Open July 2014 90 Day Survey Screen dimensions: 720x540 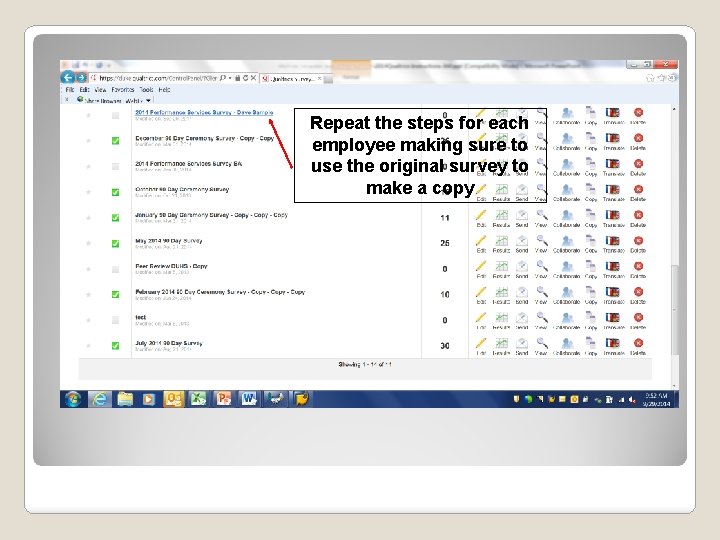169,343
